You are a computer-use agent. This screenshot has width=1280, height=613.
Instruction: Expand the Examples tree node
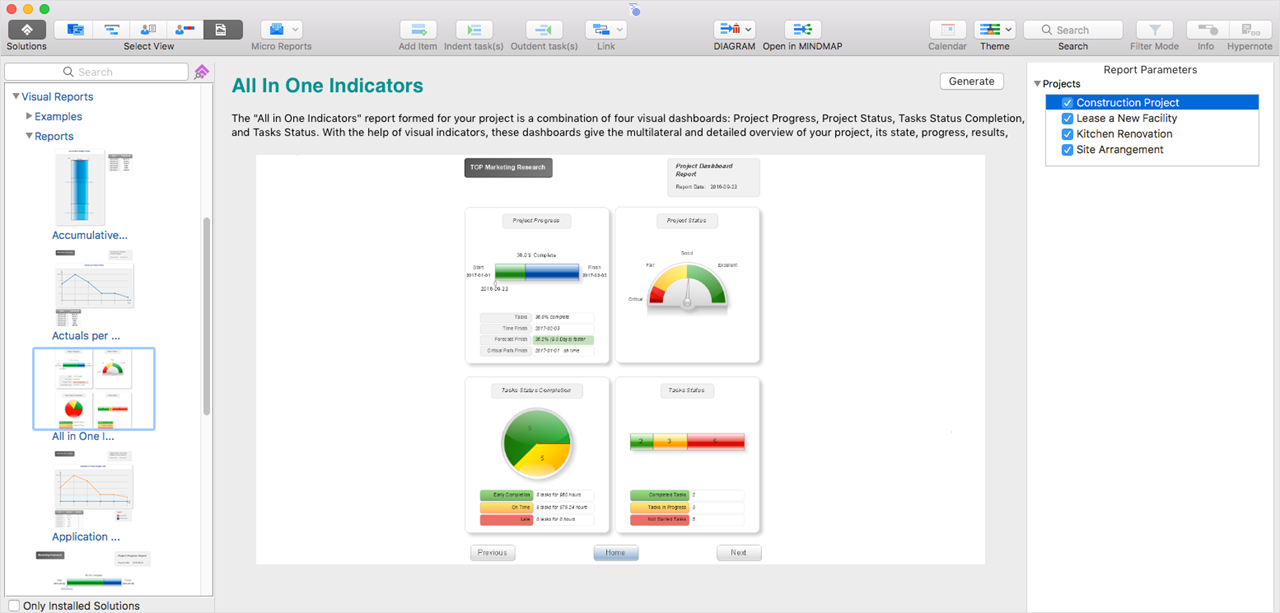click(x=29, y=116)
